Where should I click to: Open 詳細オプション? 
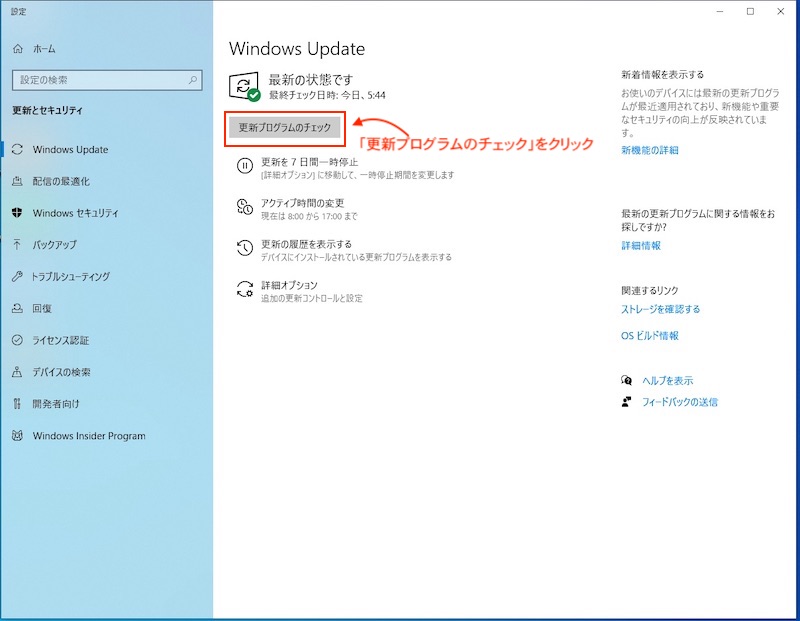[289, 285]
